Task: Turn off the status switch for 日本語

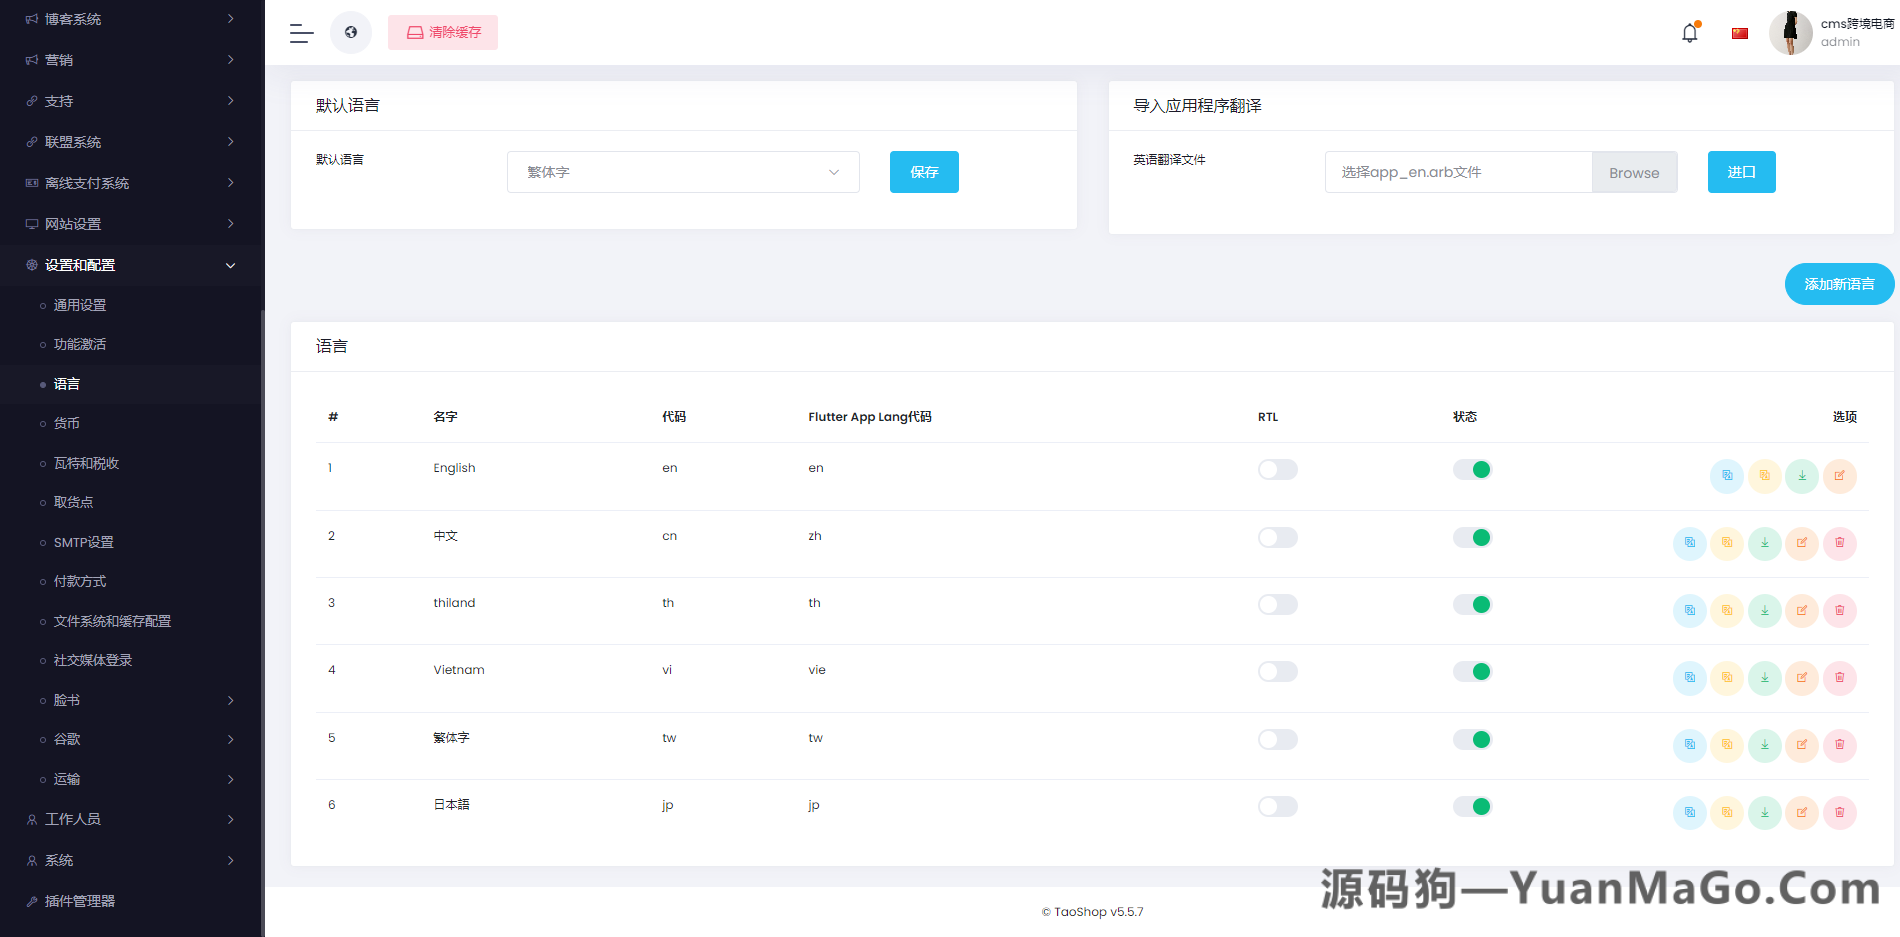Action: 1471,806
